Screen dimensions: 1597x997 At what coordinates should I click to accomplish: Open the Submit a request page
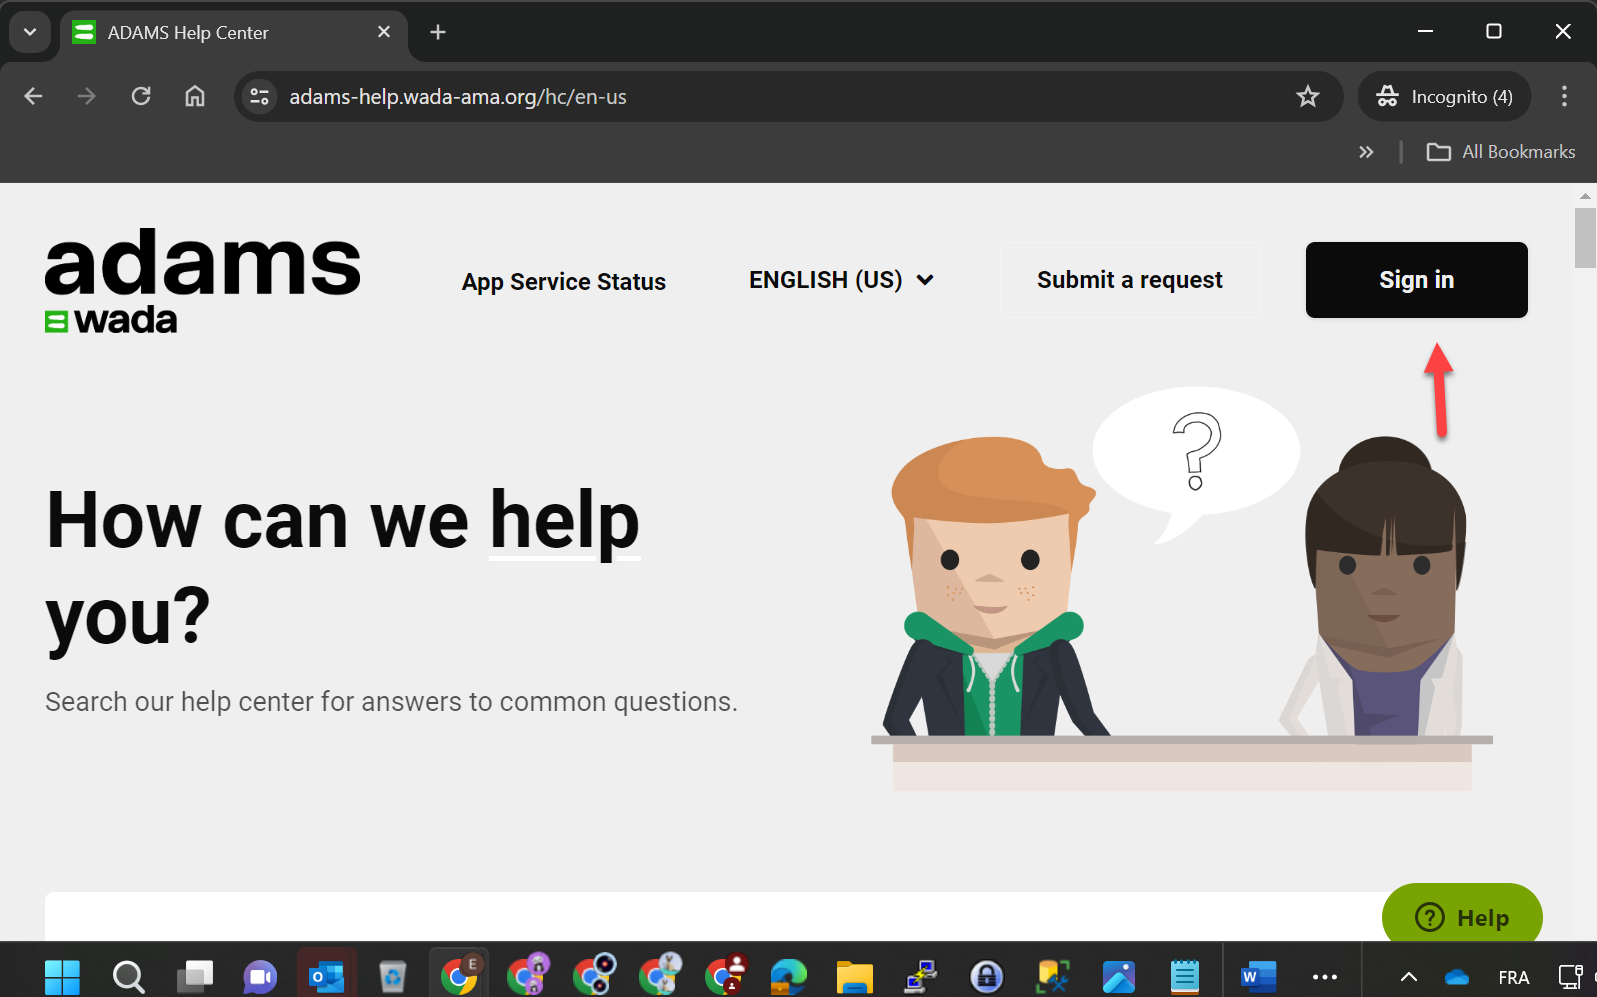click(1129, 280)
